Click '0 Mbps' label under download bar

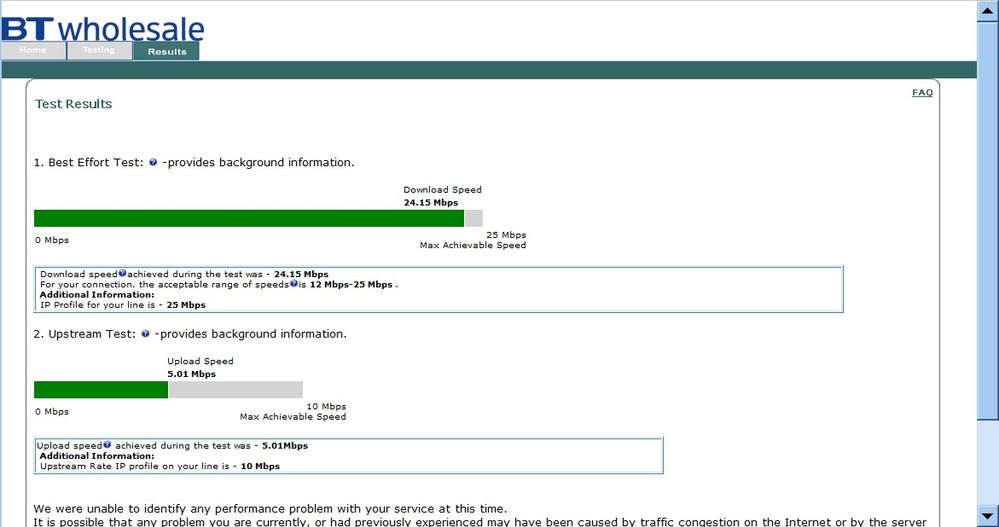pyautogui.click(x=52, y=240)
